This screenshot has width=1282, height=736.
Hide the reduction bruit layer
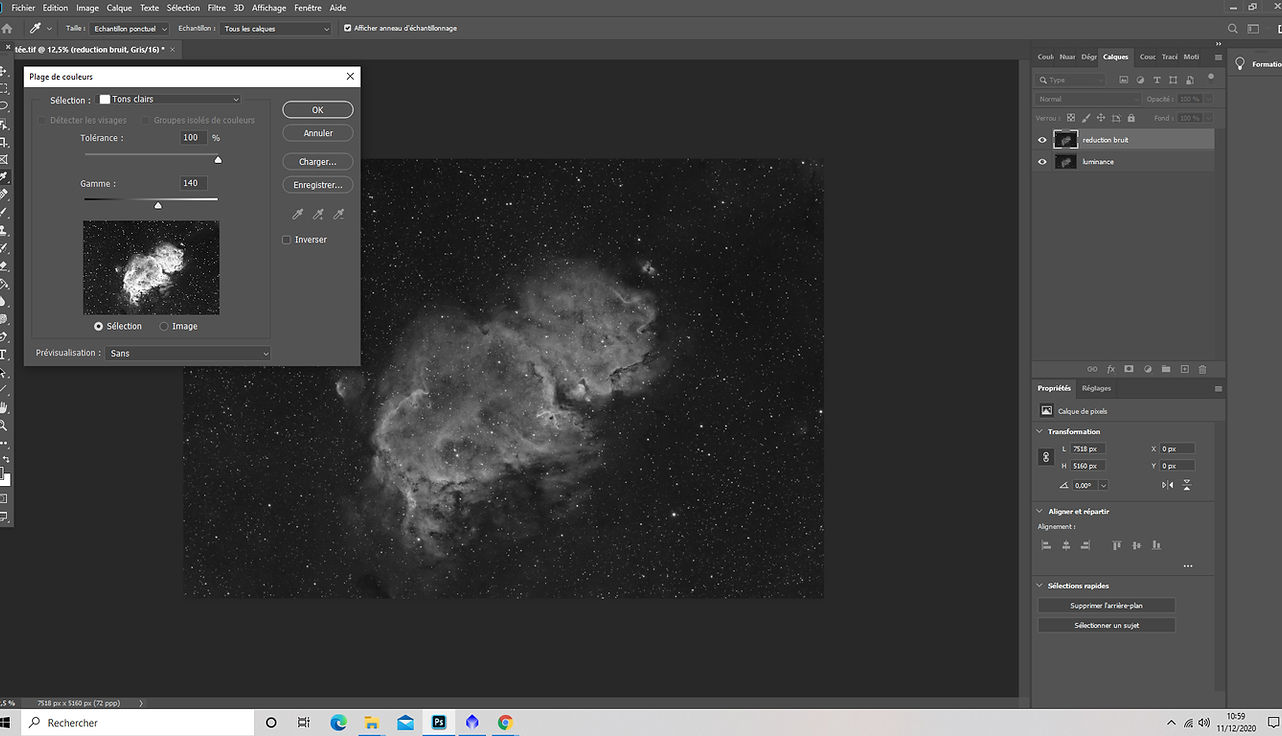point(1042,140)
